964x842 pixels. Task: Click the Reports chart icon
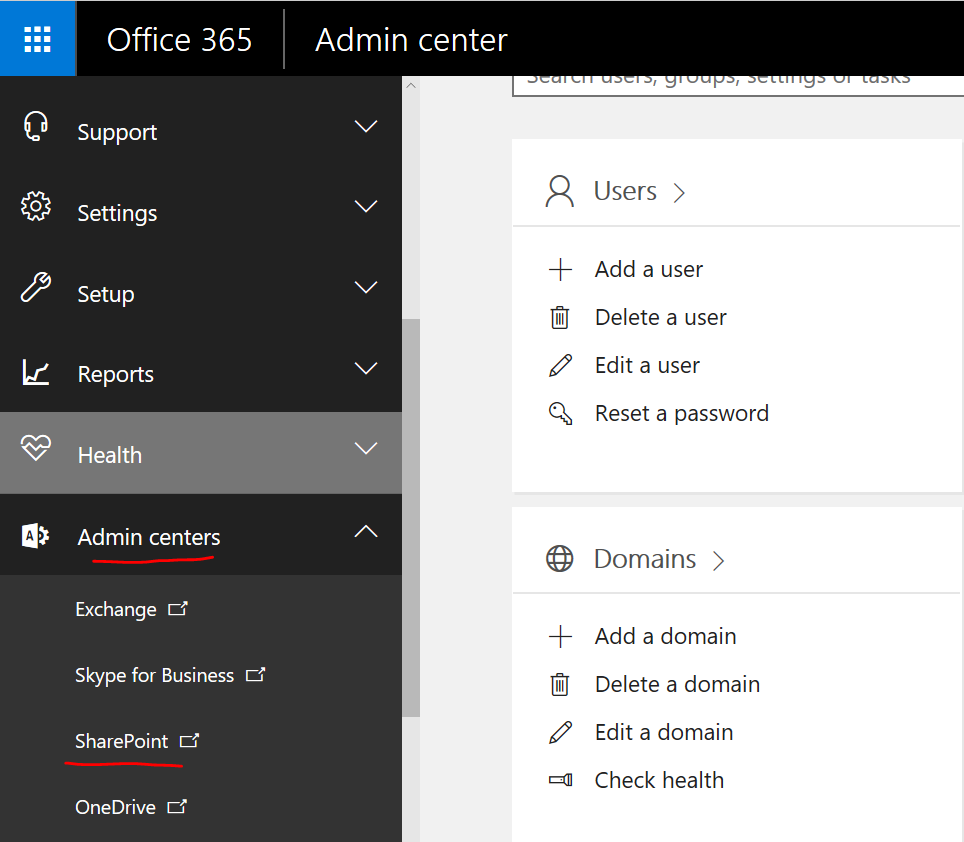36,371
